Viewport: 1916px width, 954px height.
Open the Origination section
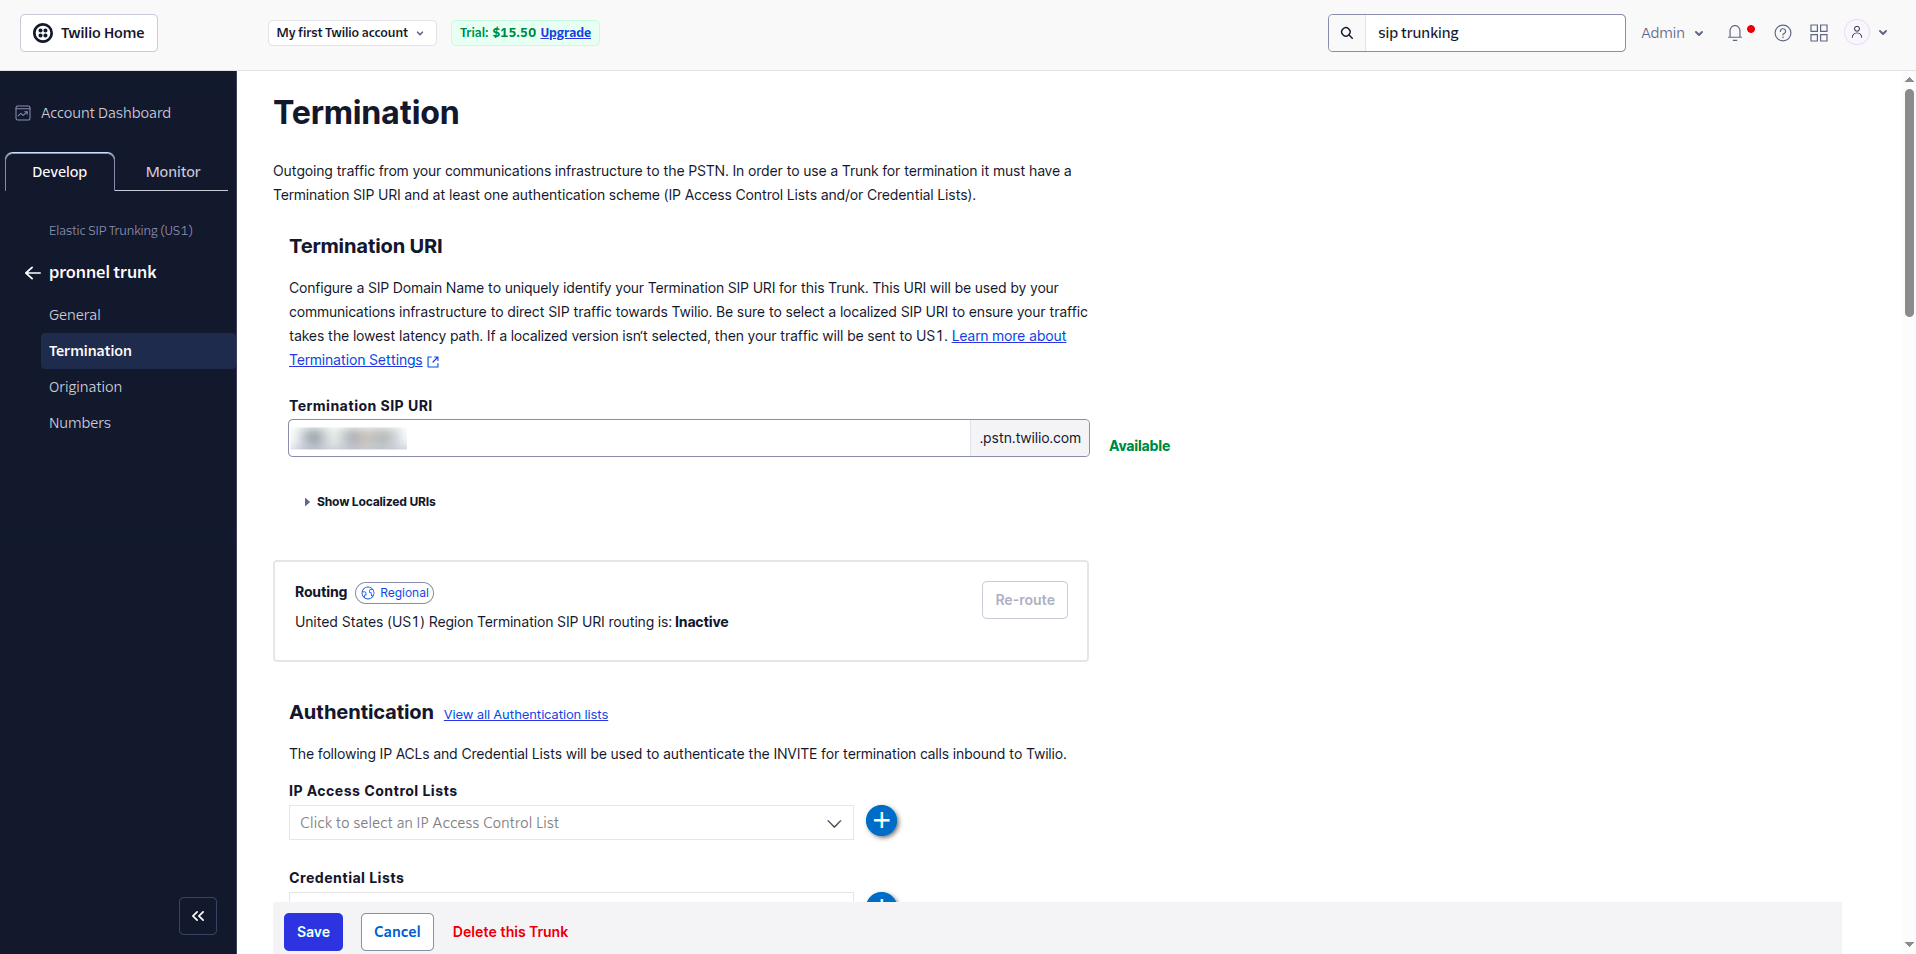[x=86, y=387]
